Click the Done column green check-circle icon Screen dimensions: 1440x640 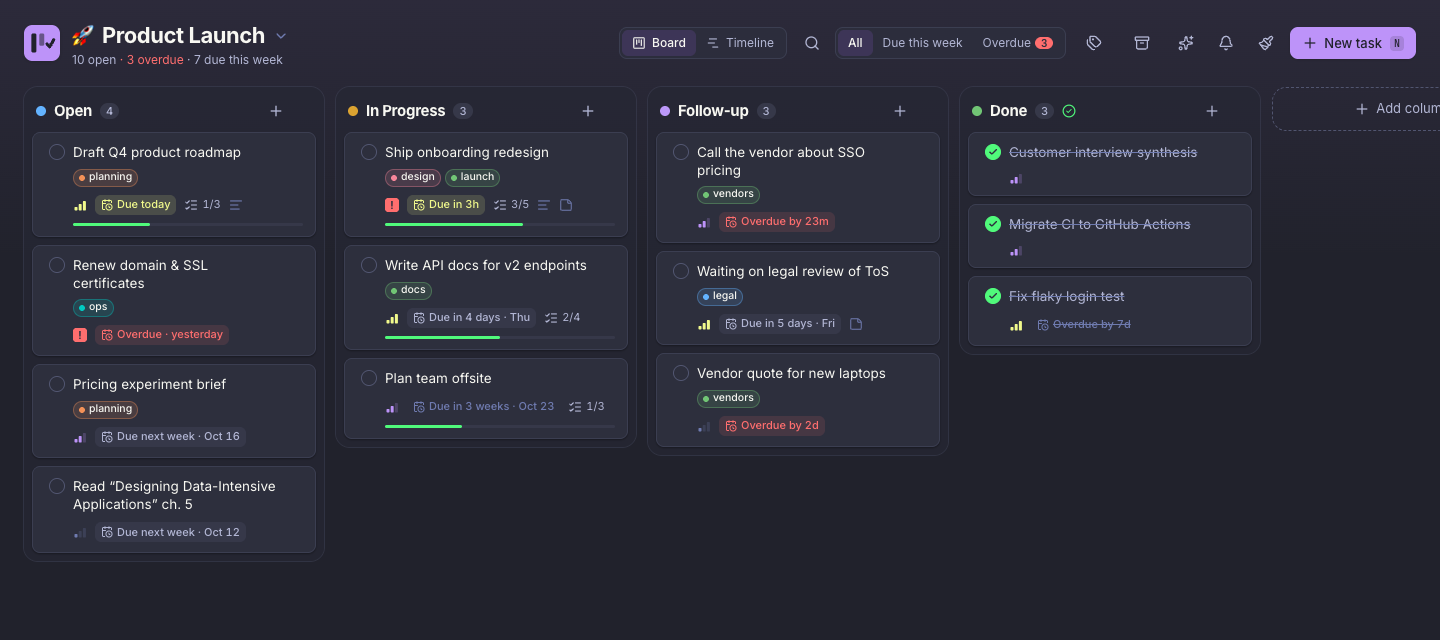pyautogui.click(x=1069, y=111)
